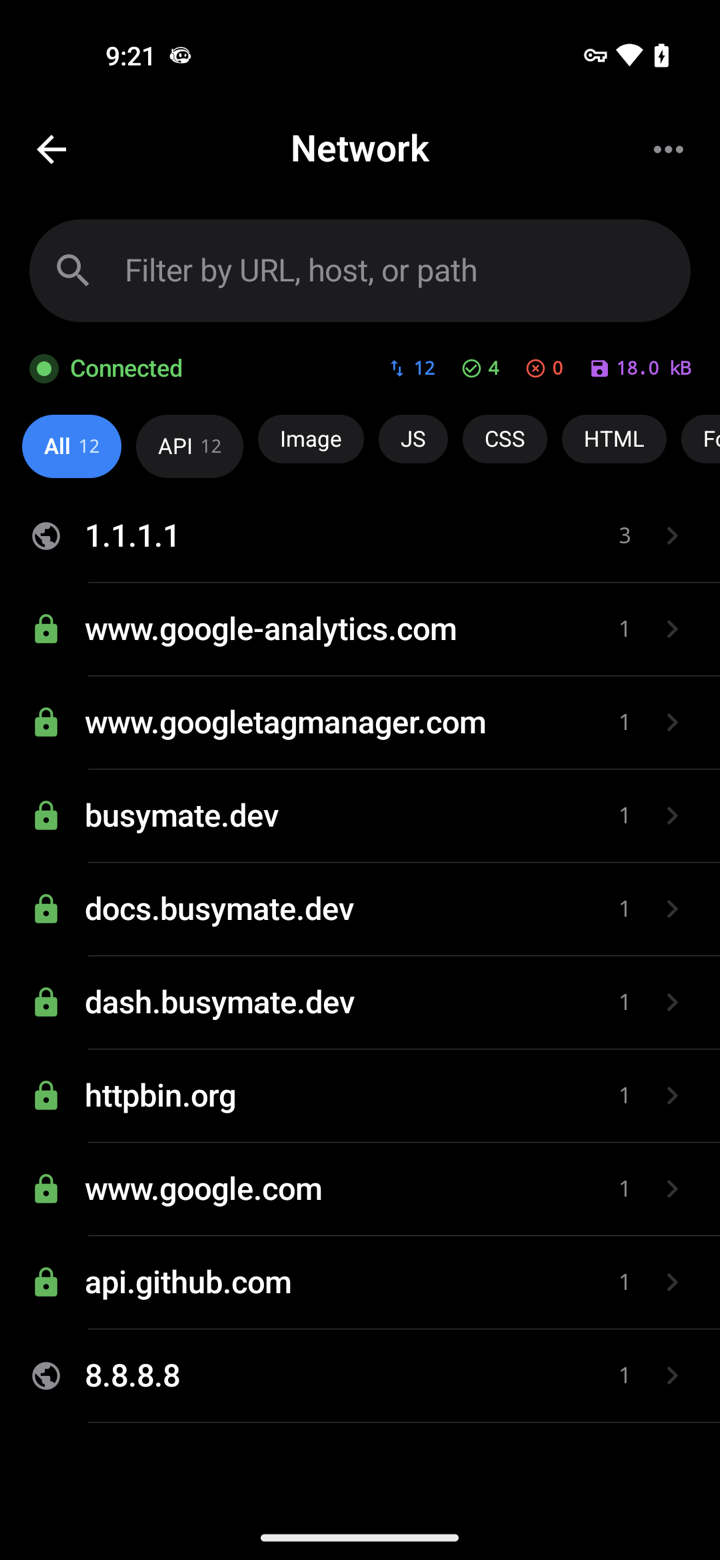Screen dimensions: 720x1560
Task: Expand busymate.dev row chevron
Action: (x=672, y=816)
